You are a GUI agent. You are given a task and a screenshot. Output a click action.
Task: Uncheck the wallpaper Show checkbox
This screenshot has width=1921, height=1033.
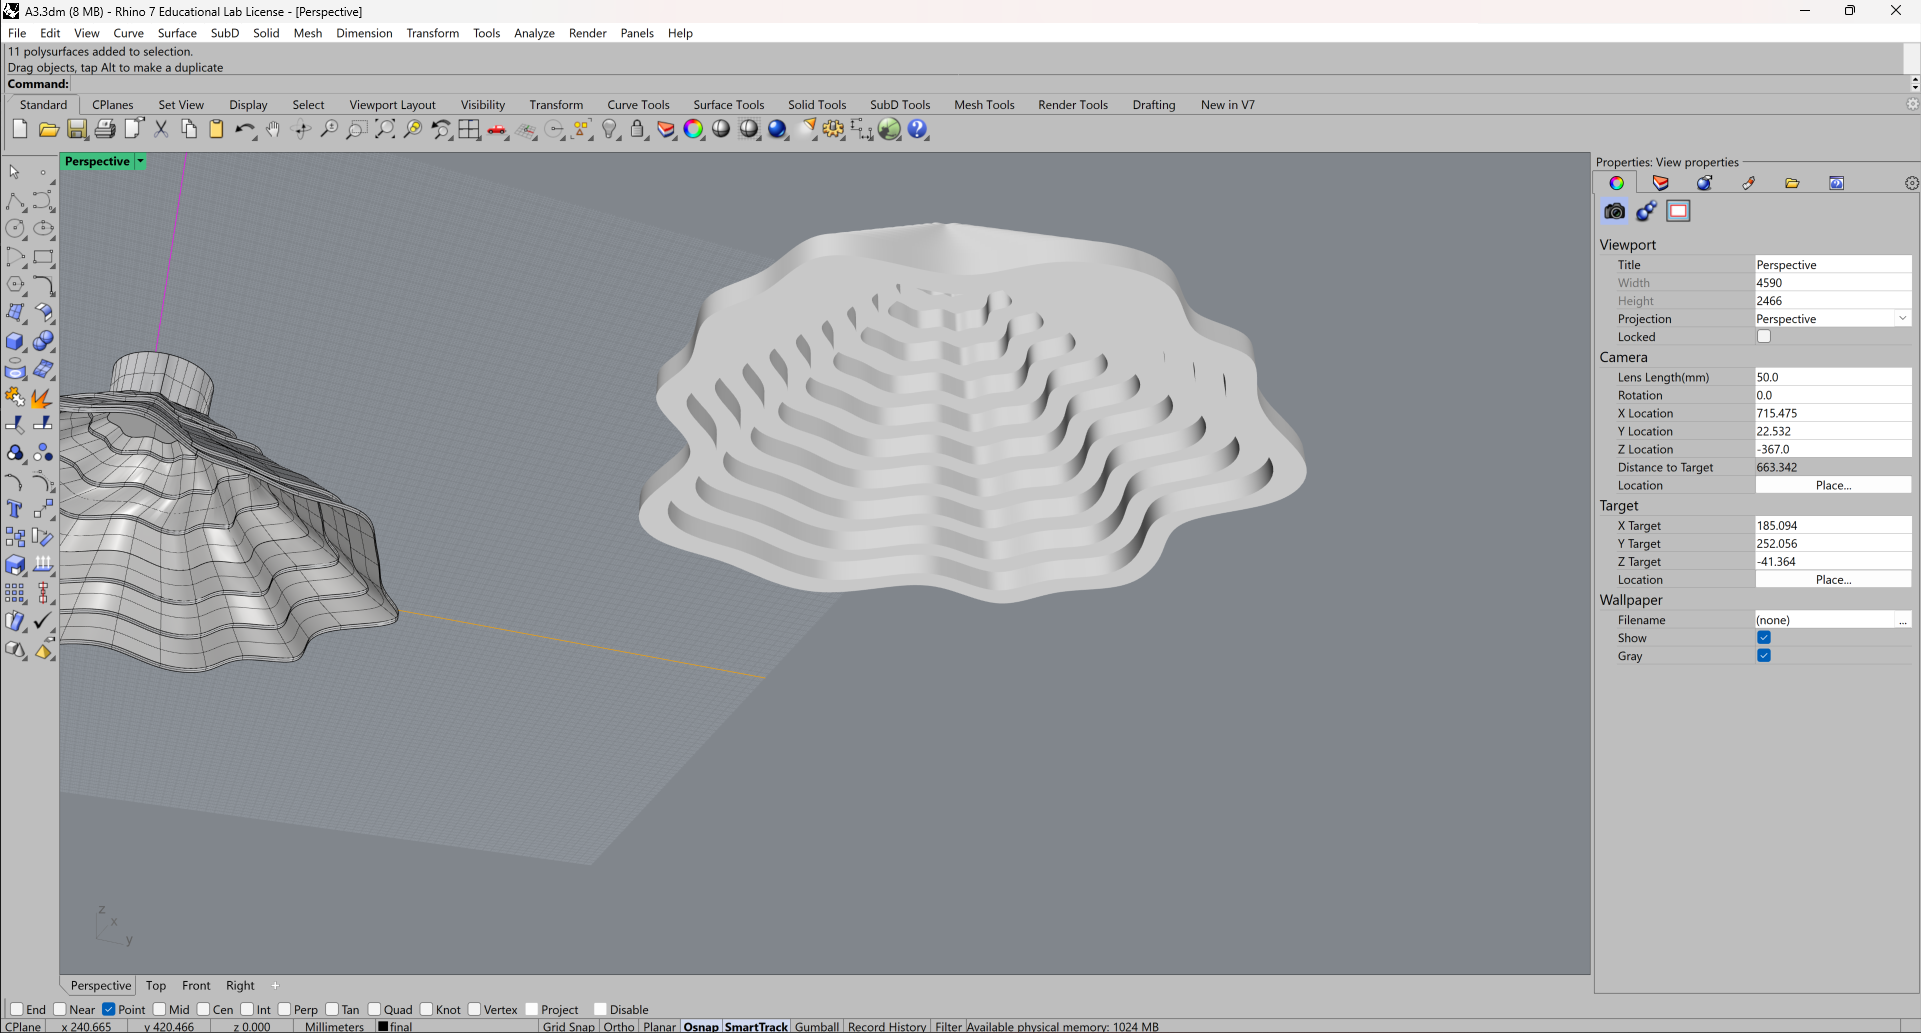[x=1764, y=638]
